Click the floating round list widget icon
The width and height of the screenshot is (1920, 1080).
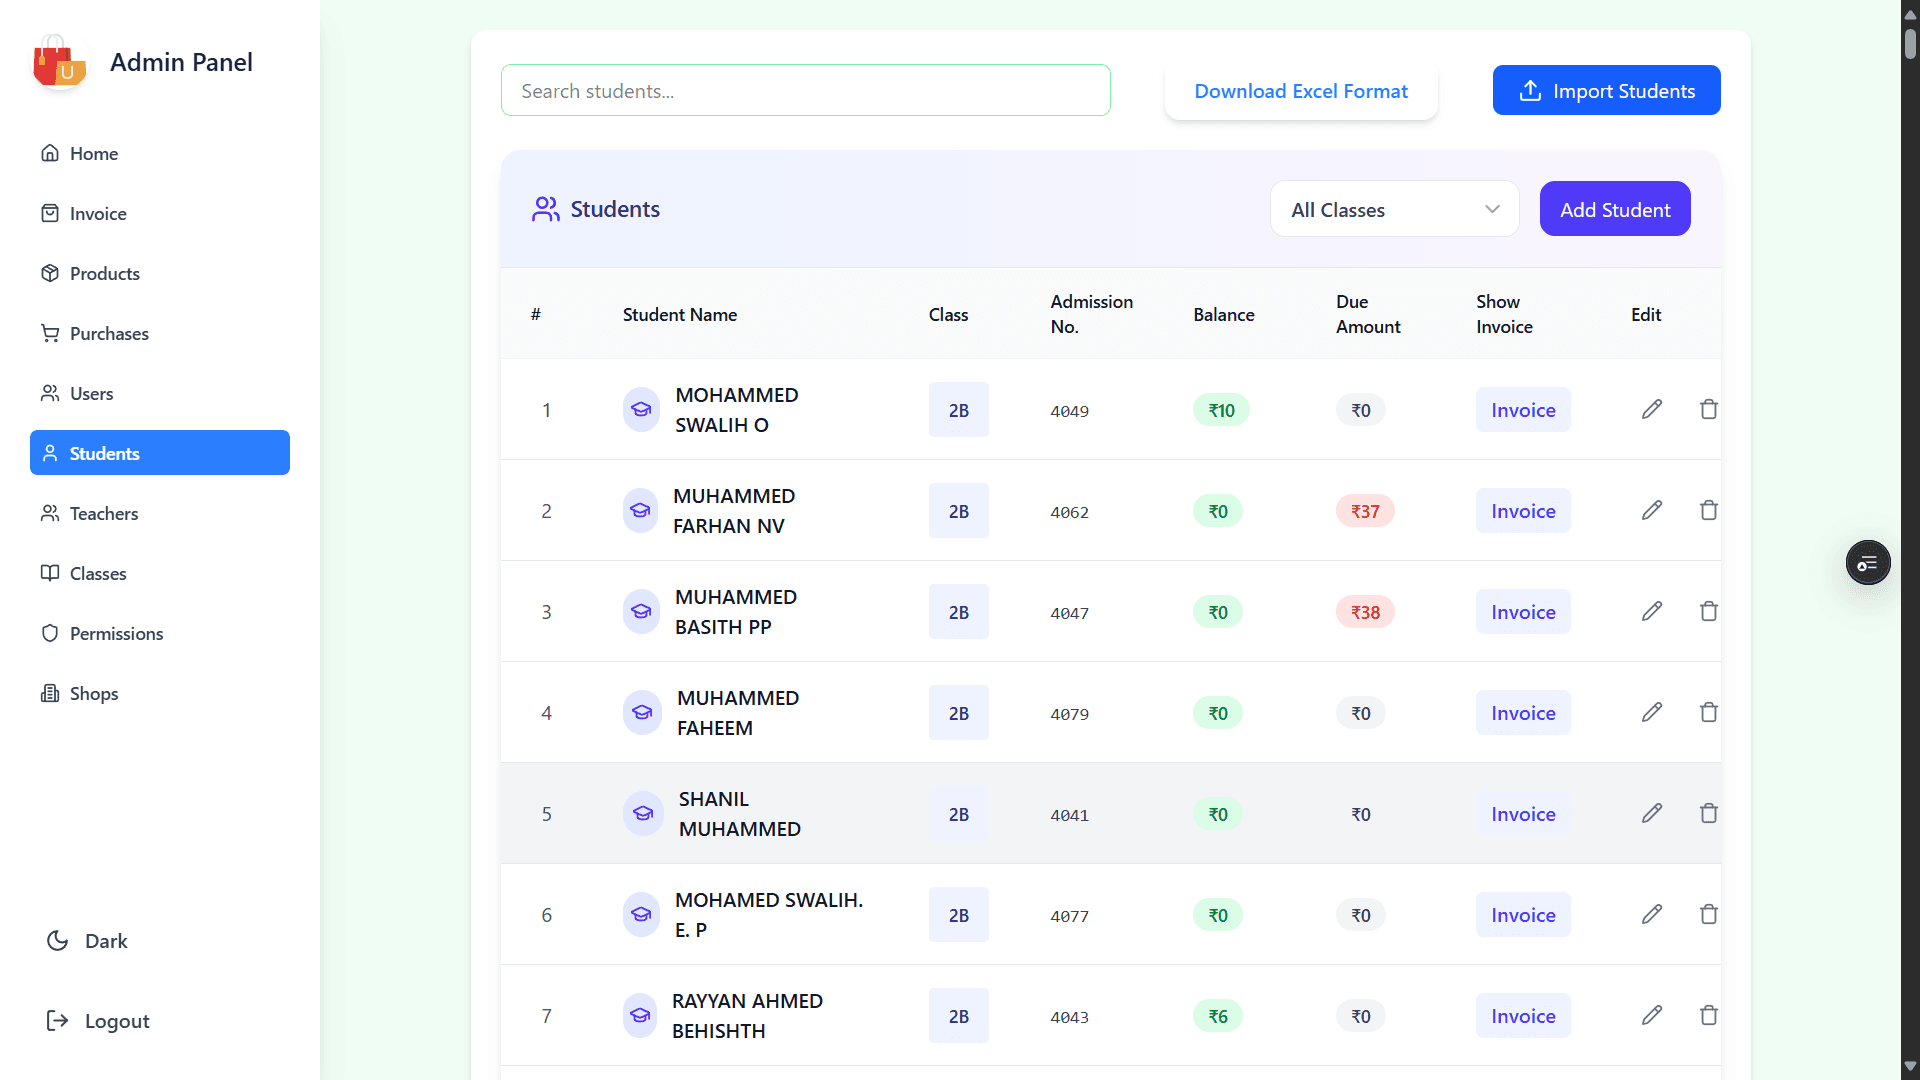pos(1867,563)
